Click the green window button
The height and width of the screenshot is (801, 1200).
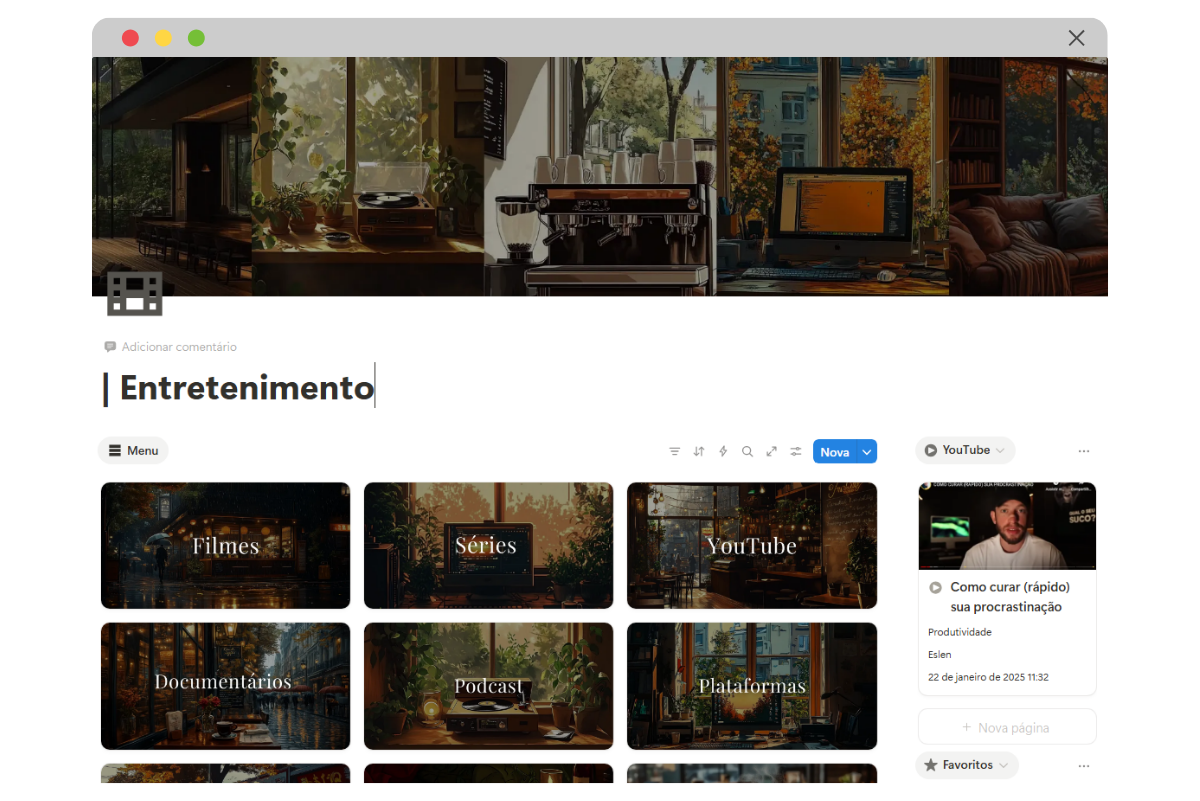(196, 38)
